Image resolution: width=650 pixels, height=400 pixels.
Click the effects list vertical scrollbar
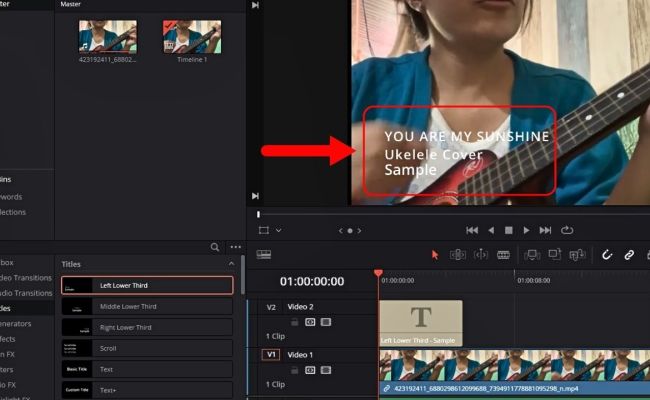click(x=243, y=275)
